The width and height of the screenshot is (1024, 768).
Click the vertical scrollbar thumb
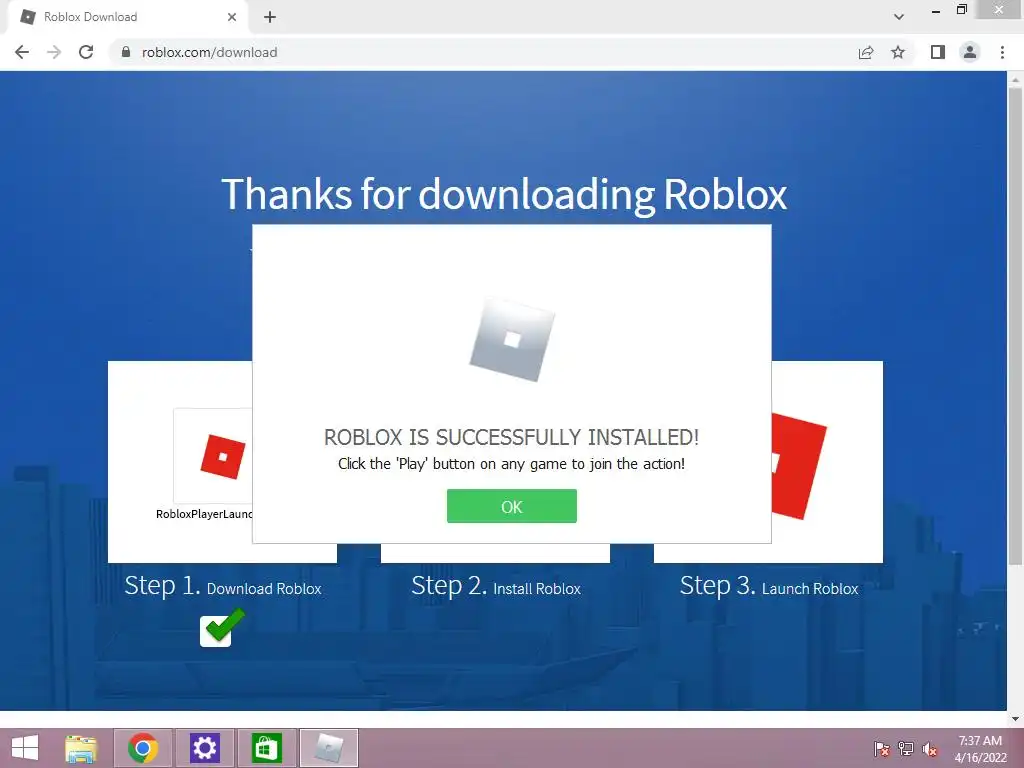(x=1015, y=327)
